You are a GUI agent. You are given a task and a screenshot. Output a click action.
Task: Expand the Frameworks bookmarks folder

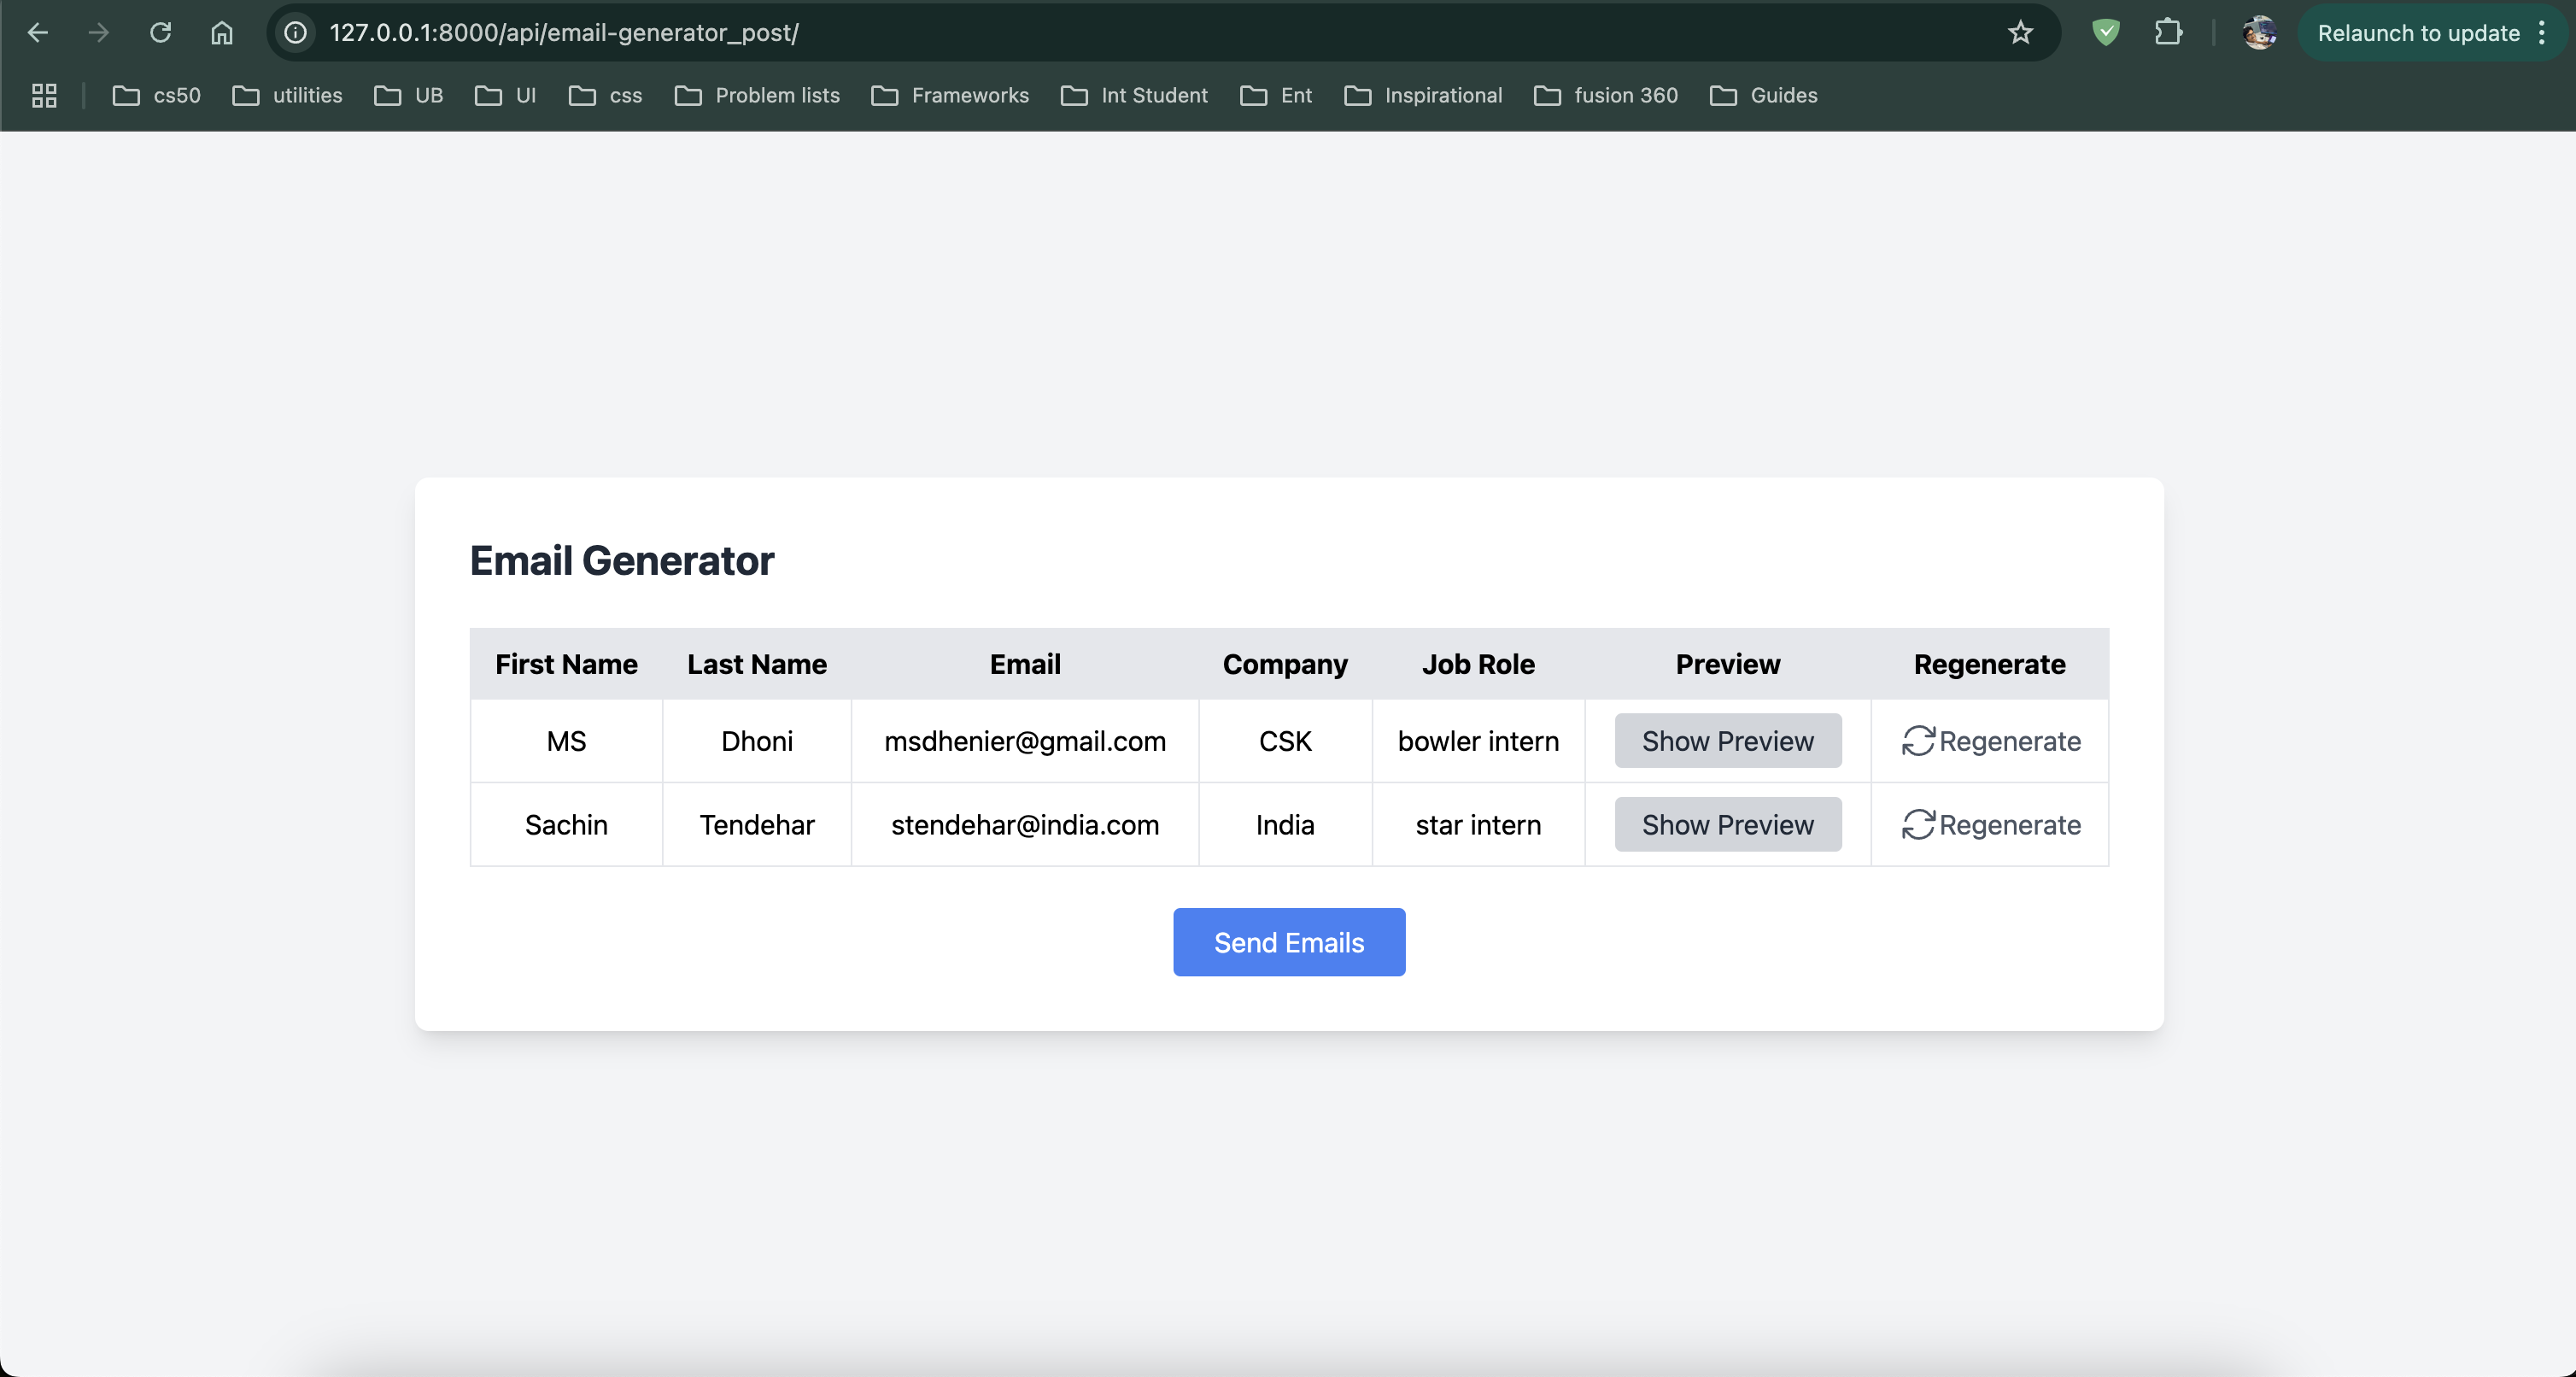950,96
